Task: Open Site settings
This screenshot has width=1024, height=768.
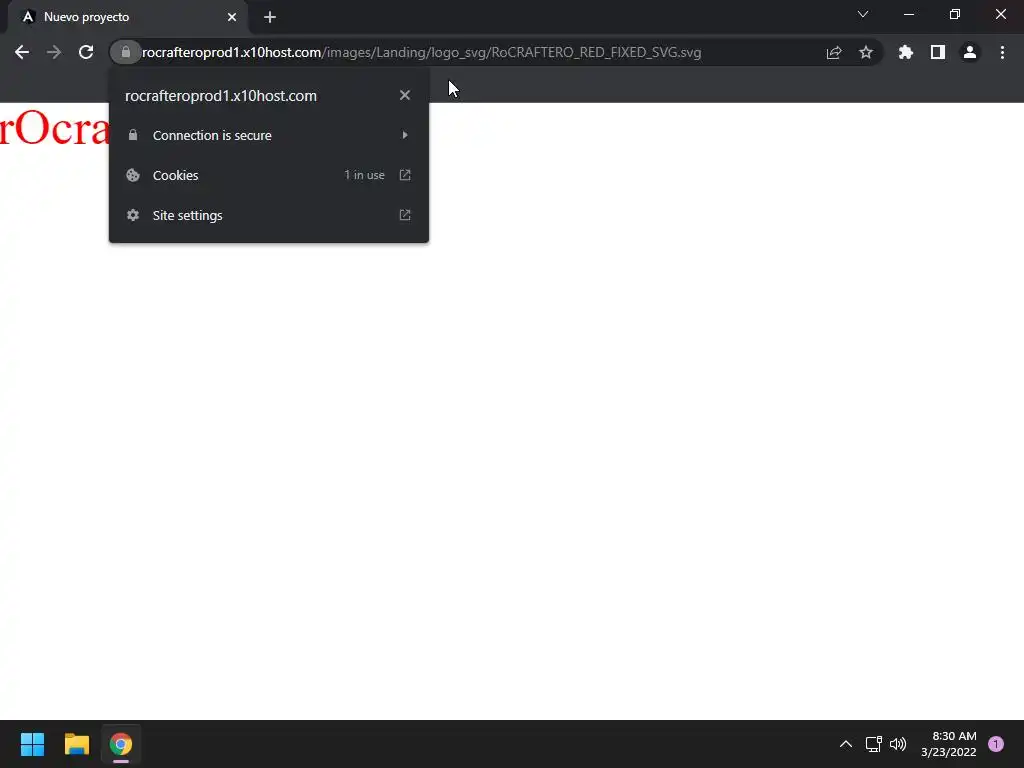Action: pyautogui.click(x=268, y=215)
